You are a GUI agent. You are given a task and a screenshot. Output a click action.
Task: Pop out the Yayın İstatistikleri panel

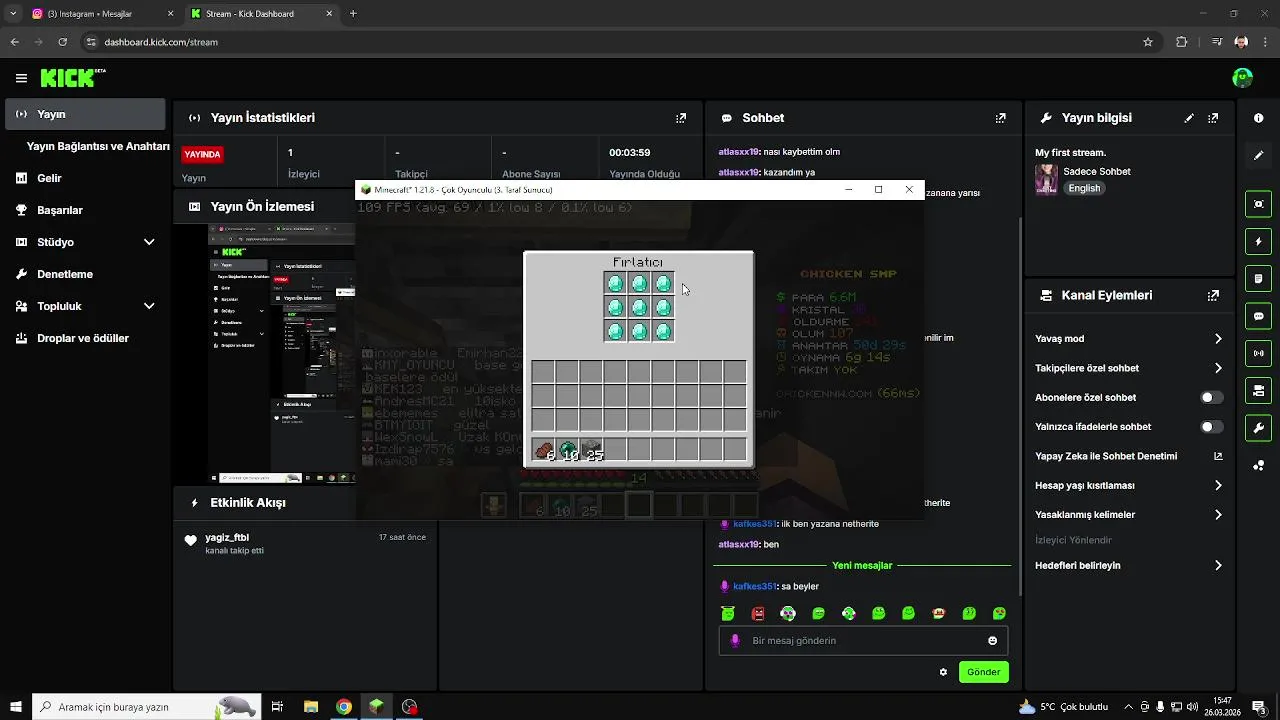point(681,118)
